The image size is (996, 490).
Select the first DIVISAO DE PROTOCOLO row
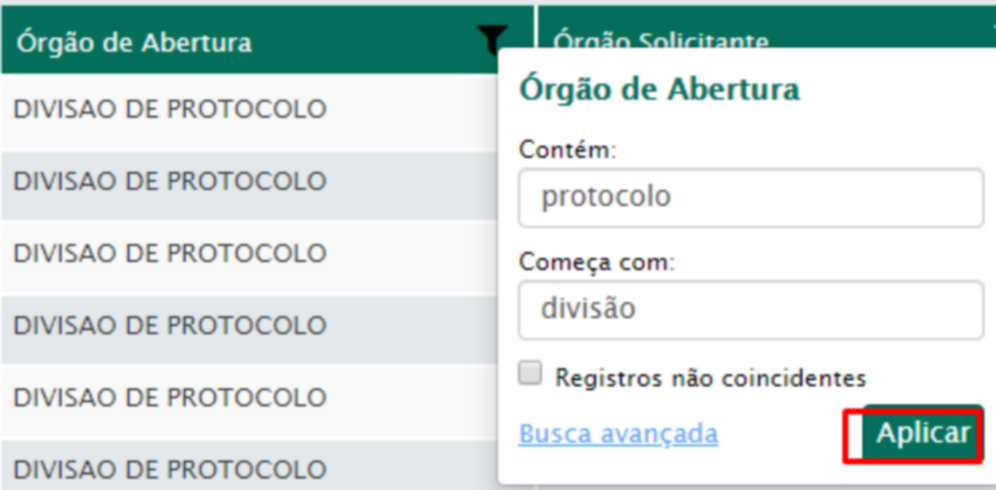point(249,111)
